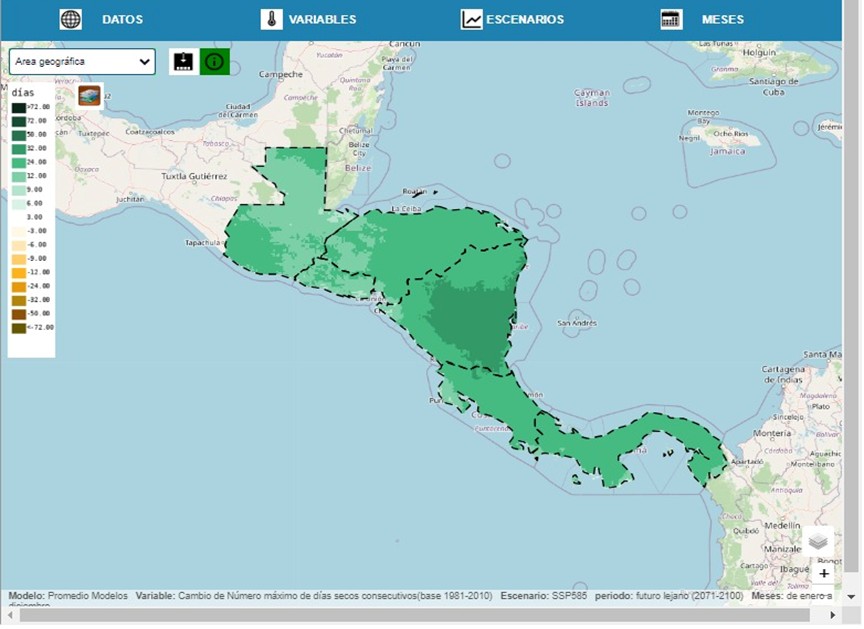Expand the Area geográfica dropdown

pos(82,62)
